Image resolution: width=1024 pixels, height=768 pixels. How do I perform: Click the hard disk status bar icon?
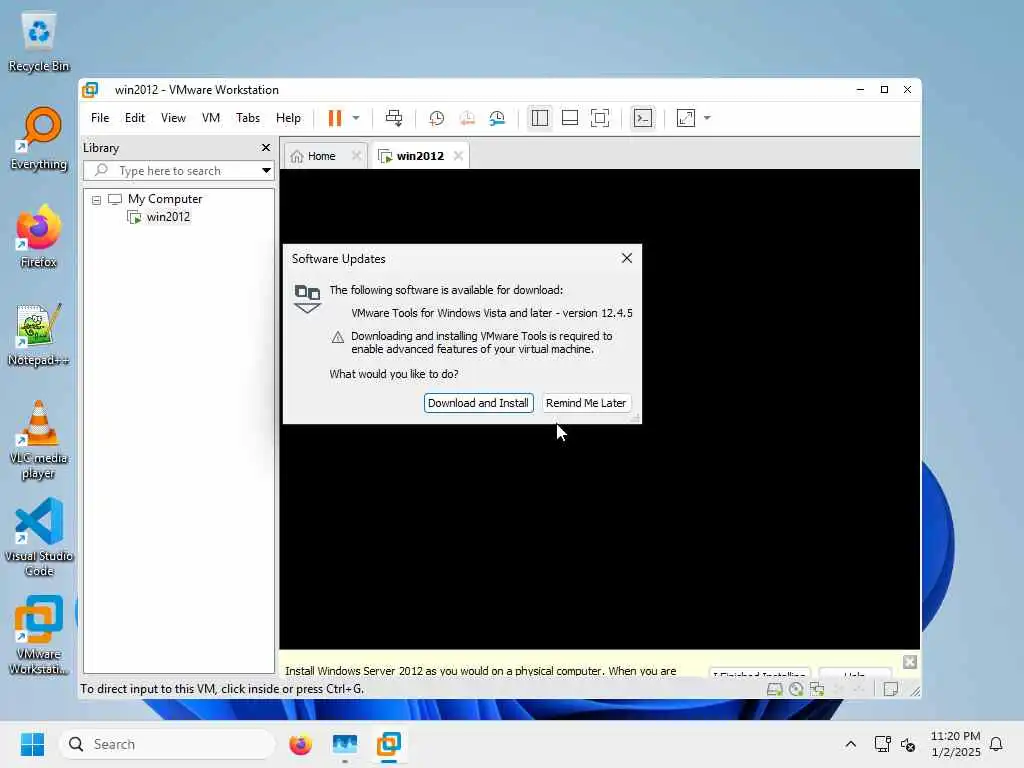(x=775, y=689)
